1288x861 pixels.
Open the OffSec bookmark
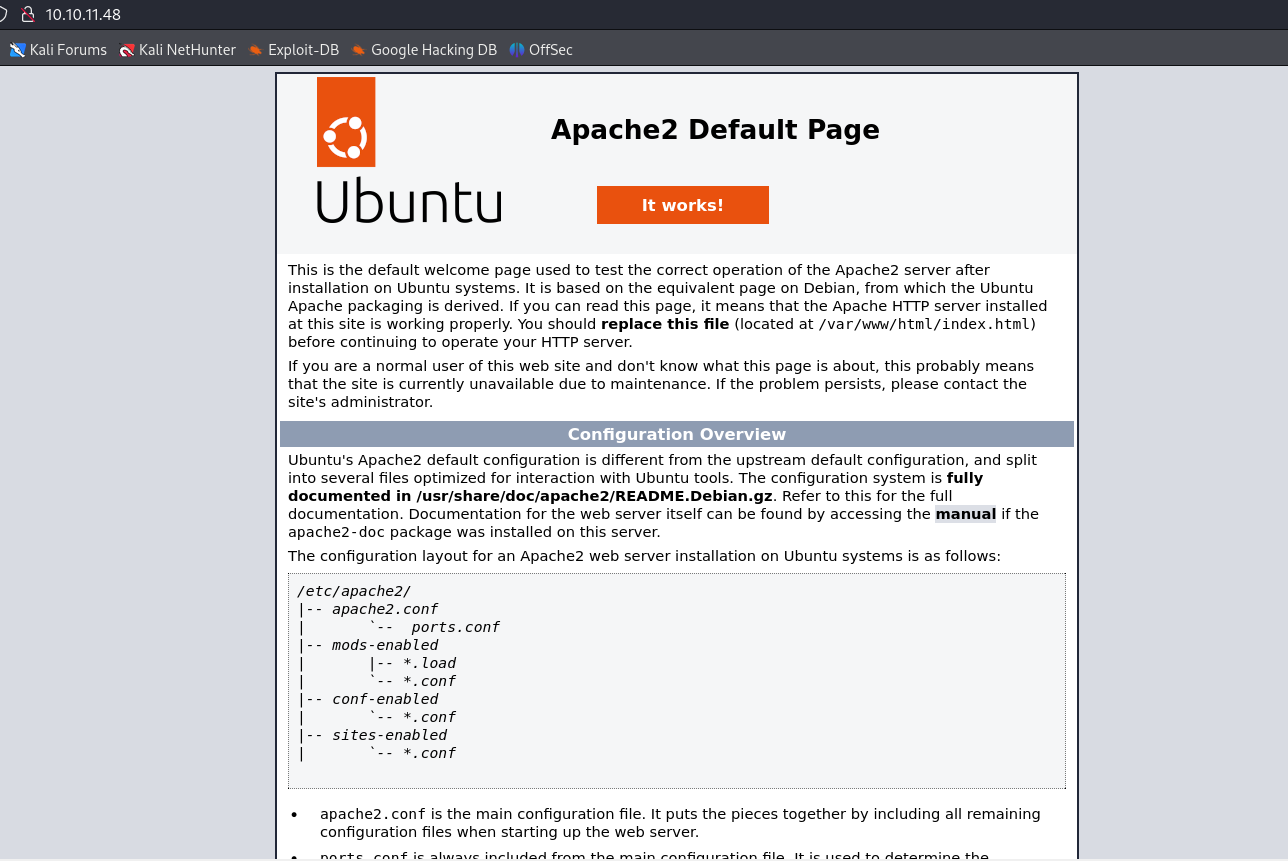[x=541, y=50]
